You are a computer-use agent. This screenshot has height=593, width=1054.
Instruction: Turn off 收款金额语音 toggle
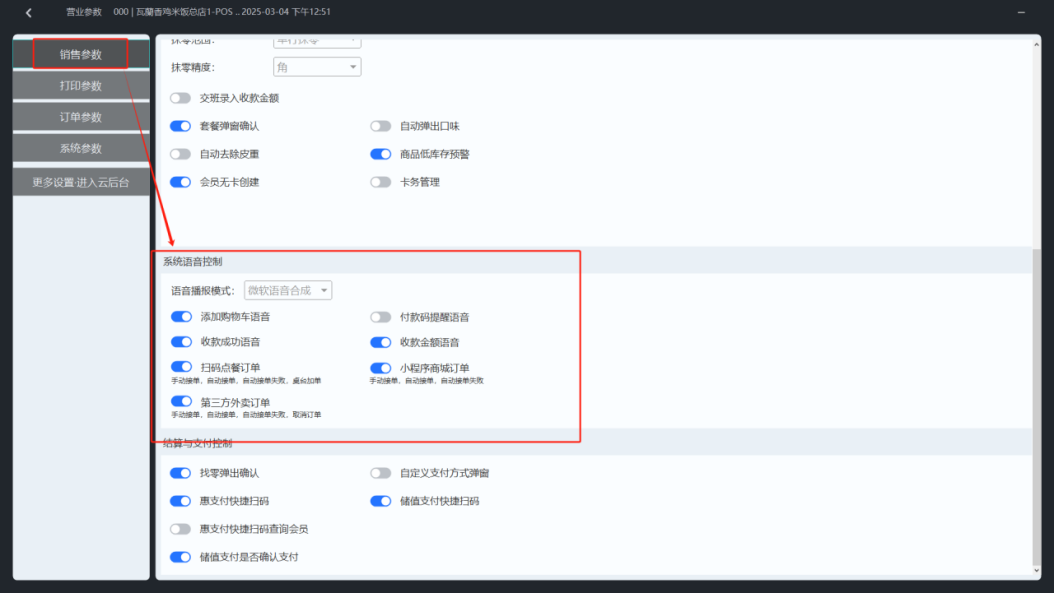pos(380,342)
